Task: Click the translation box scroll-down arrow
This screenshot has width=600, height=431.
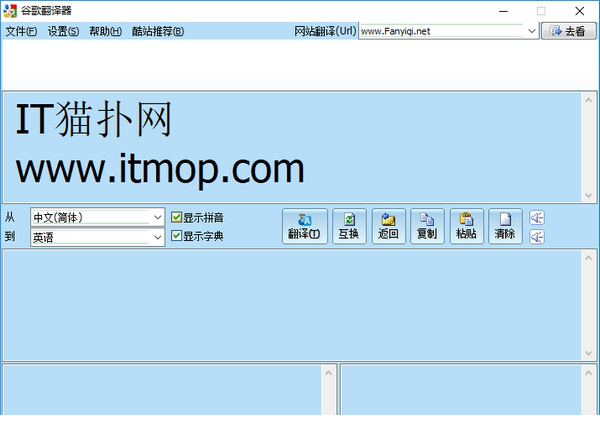Action: click(589, 353)
